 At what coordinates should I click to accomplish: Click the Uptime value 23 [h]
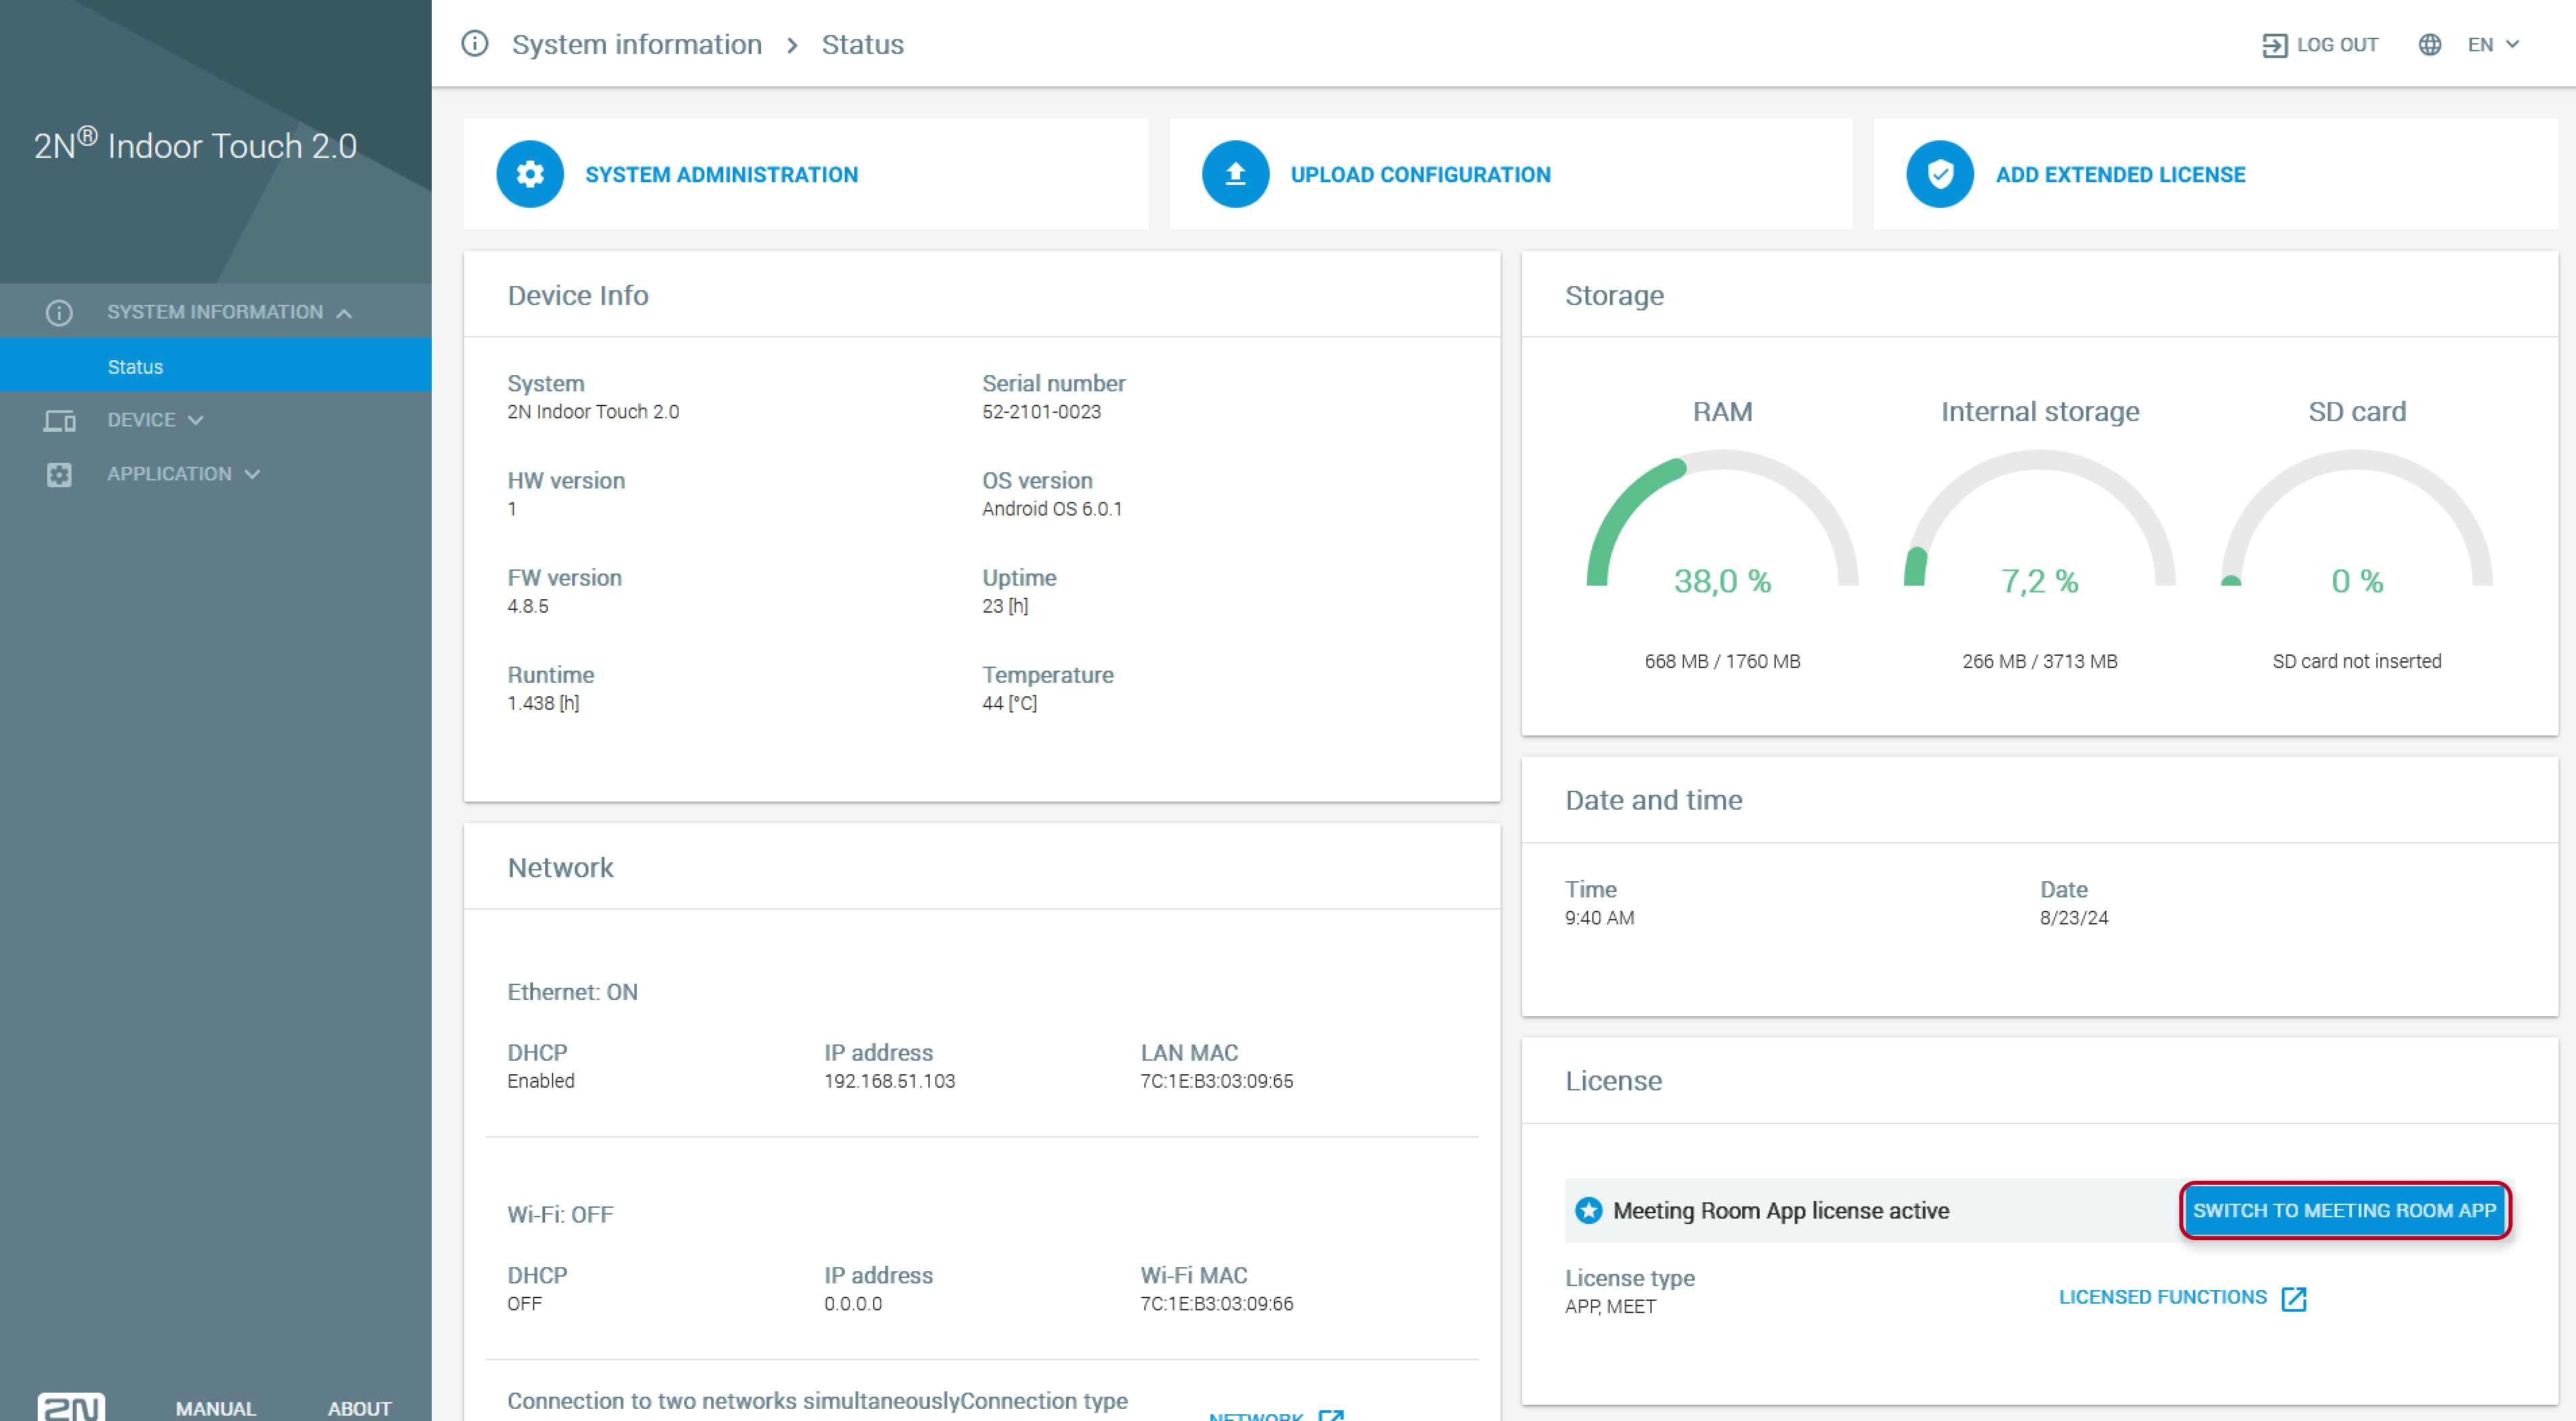[1004, 606]
